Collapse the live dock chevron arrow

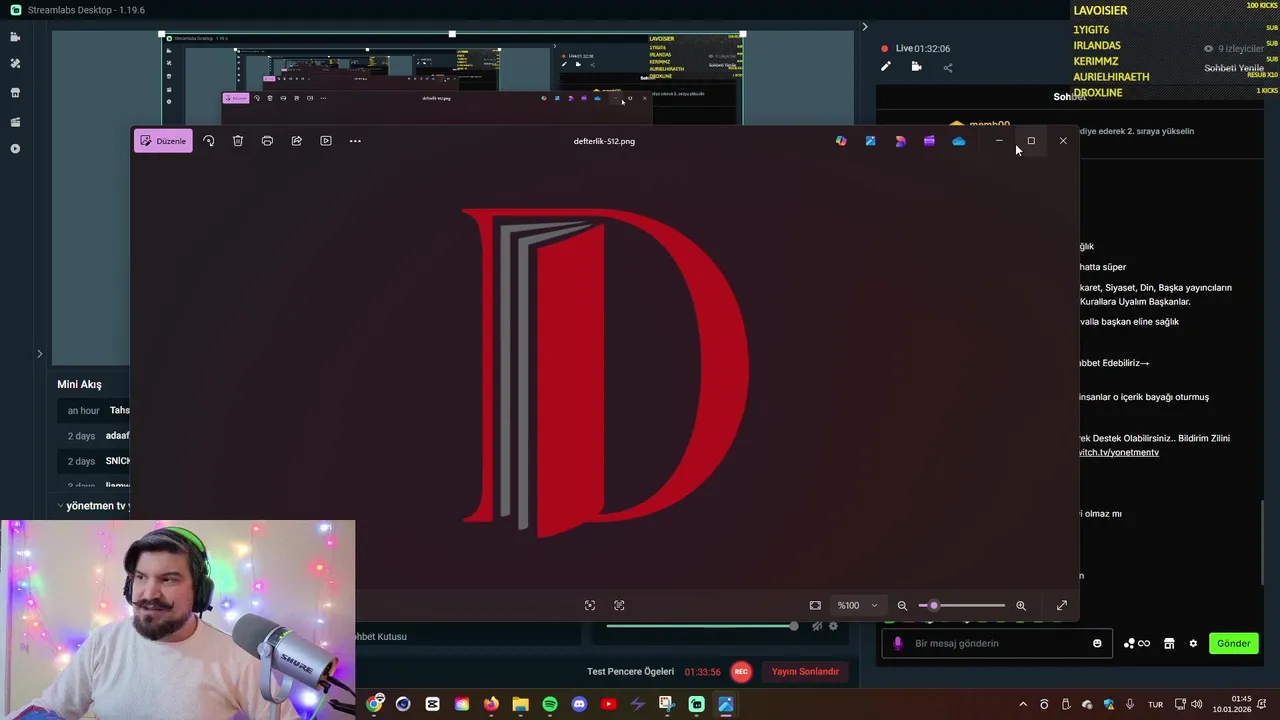point(865,27)
